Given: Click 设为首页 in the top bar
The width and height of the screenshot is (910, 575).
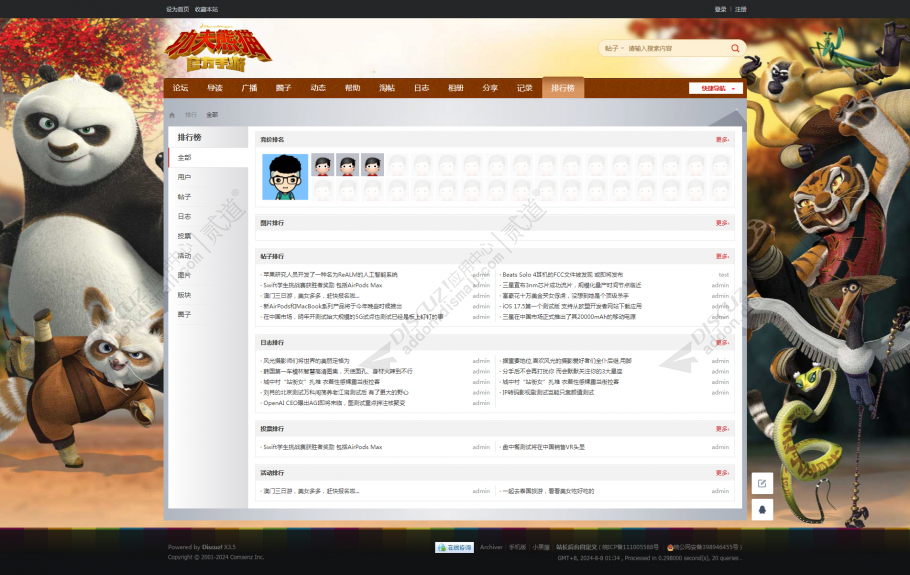Looking at the screenshot, I should tap(178, 9).
